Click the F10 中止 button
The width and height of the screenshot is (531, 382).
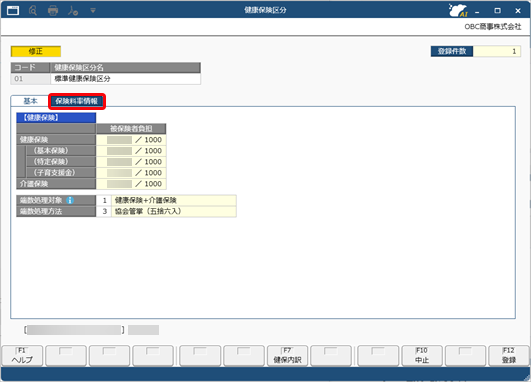click(x=422, y=356)
